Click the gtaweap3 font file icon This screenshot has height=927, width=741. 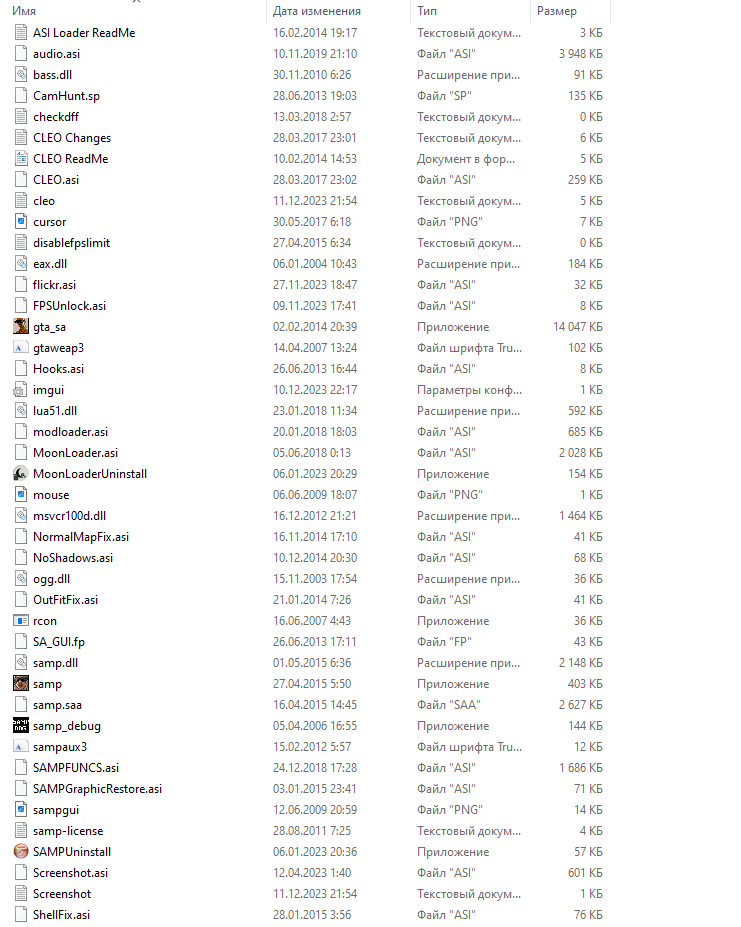click(x=21, y=348)
